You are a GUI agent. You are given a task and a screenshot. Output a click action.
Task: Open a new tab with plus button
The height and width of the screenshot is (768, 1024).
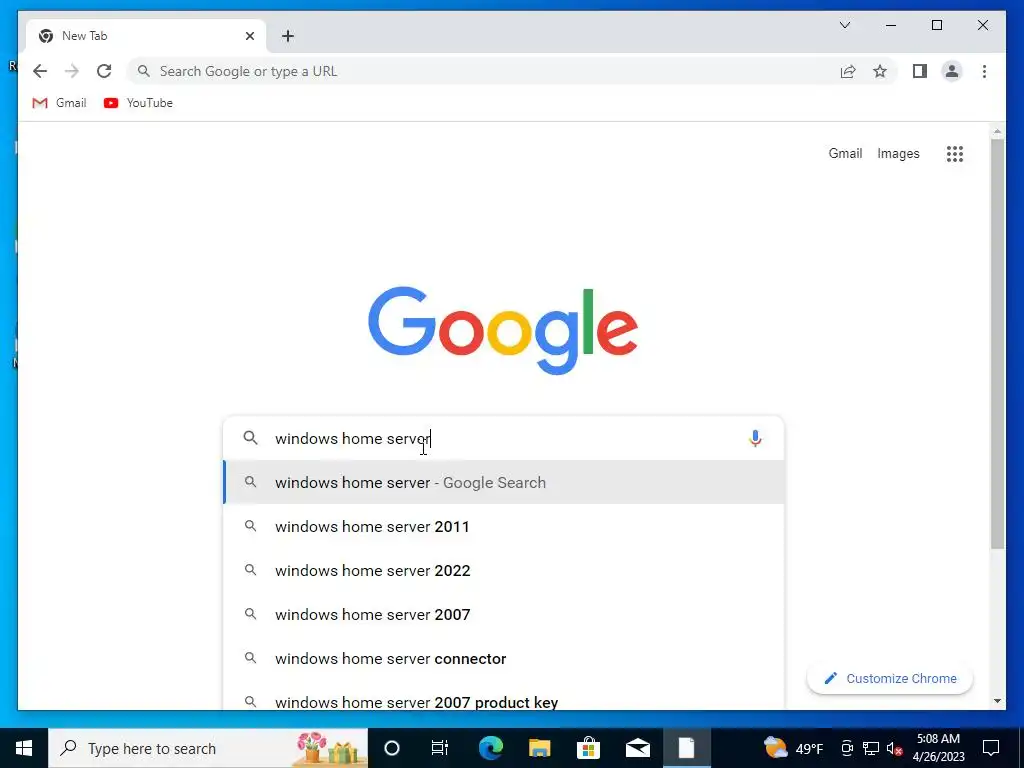pos(288,36)
